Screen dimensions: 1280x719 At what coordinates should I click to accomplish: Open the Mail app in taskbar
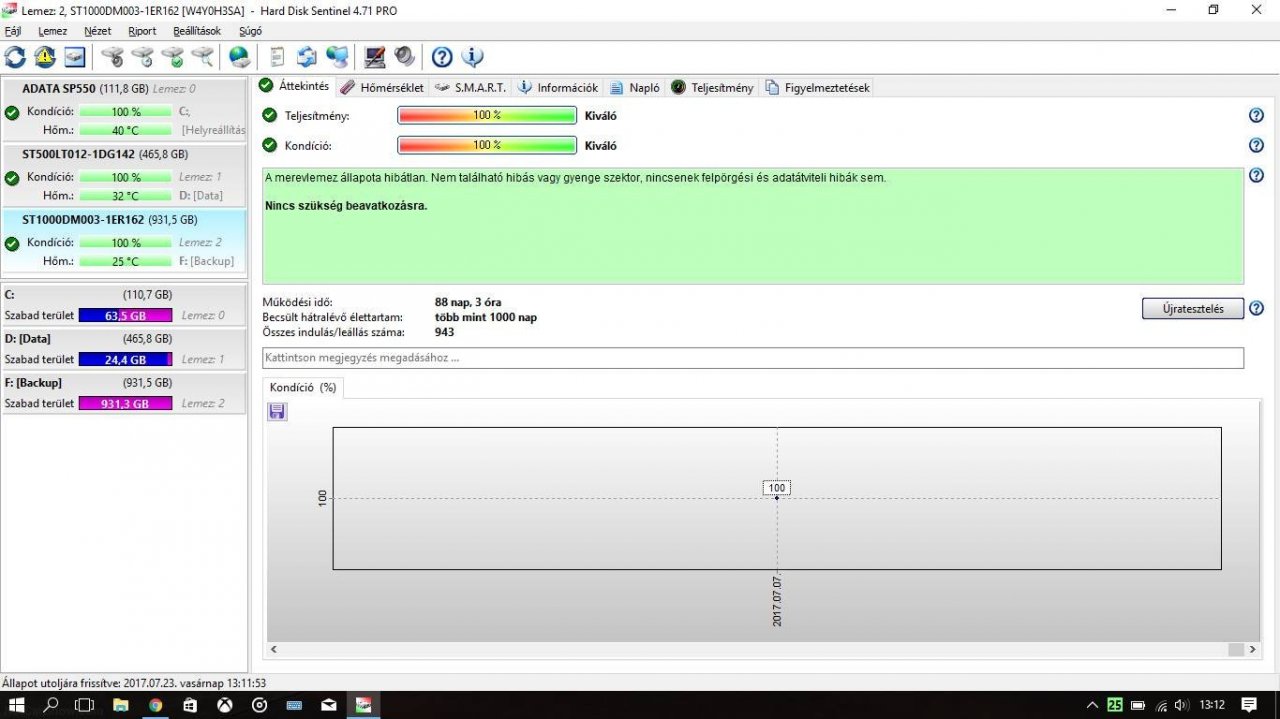pyautogui.click(x=328, y=705)
